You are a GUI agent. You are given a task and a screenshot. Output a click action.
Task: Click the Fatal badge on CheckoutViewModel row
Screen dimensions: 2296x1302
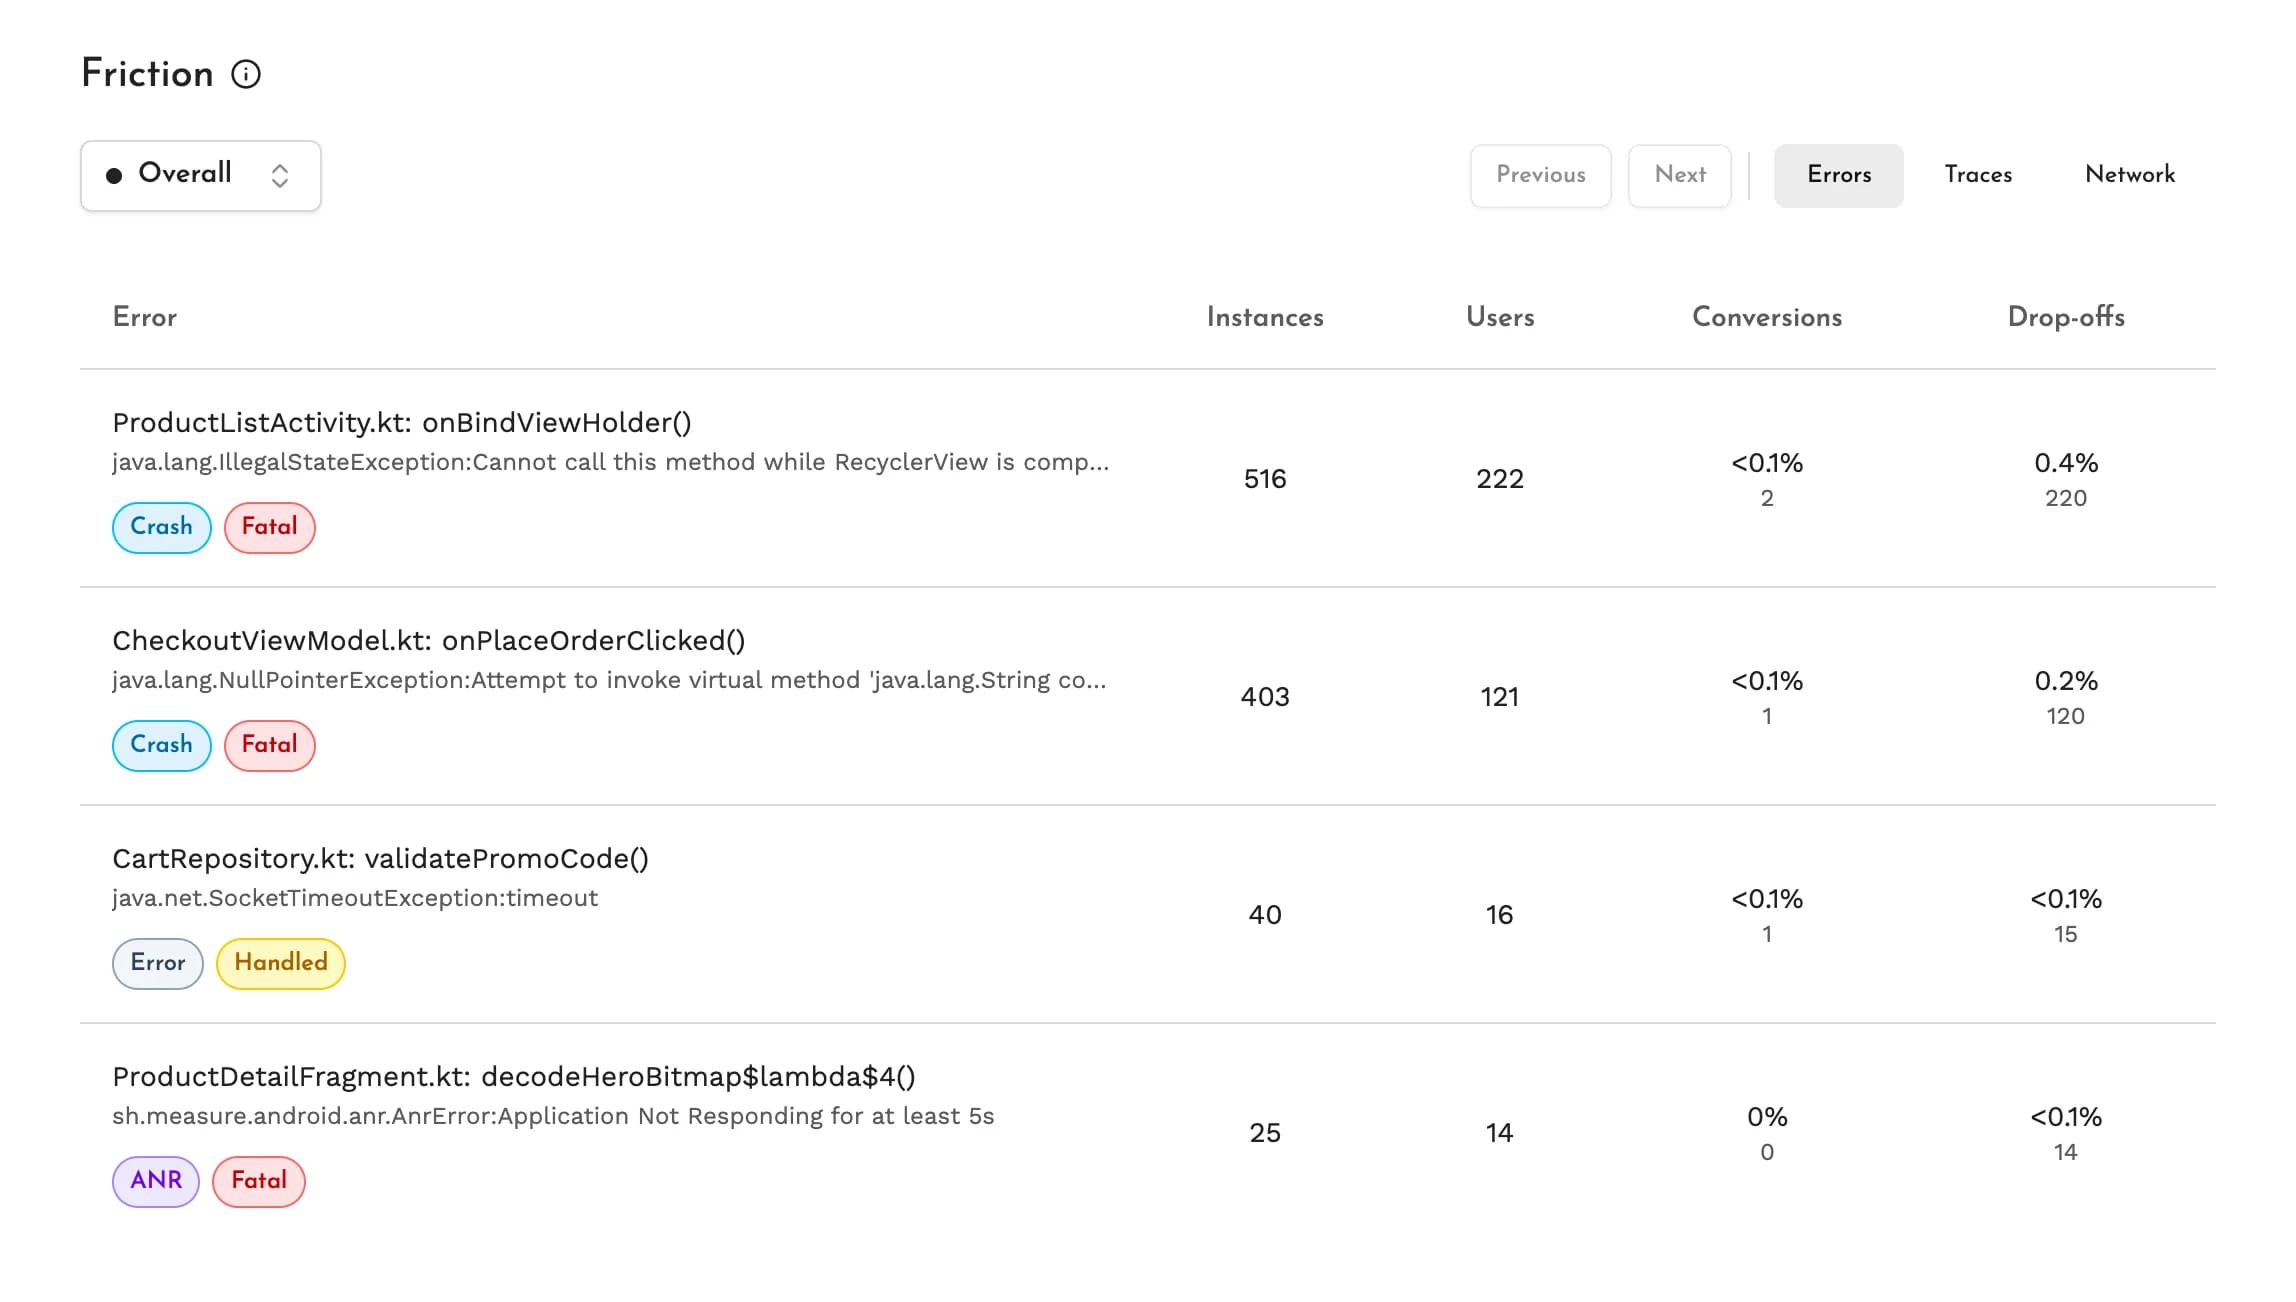[x=270, y=745]
